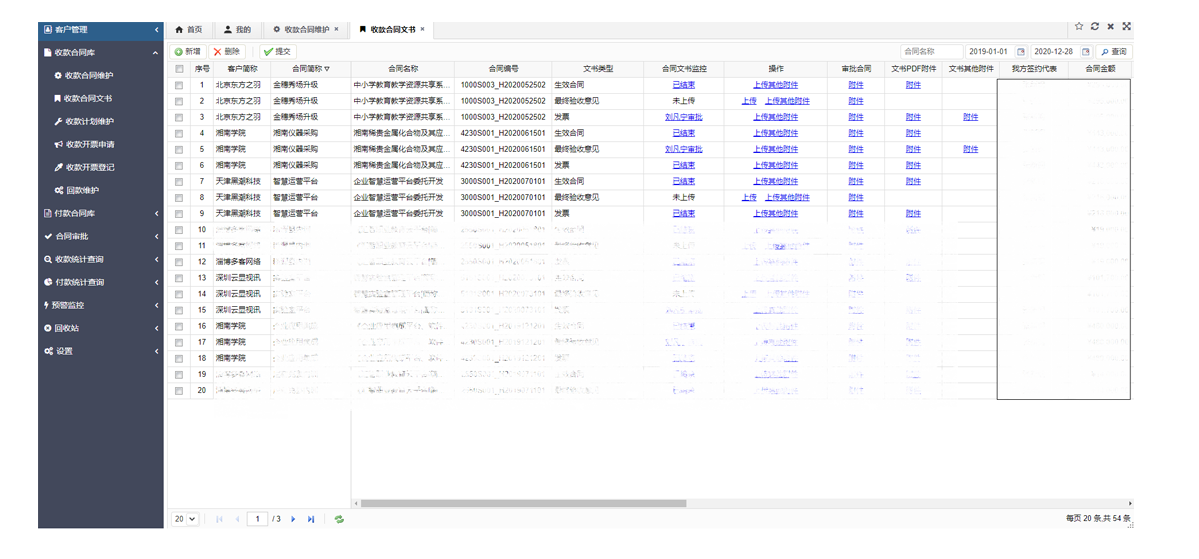The height and width of the screenshot is (559, 1199).
Task: Click the green grid reload icon
Action: [x=339, y=518]
